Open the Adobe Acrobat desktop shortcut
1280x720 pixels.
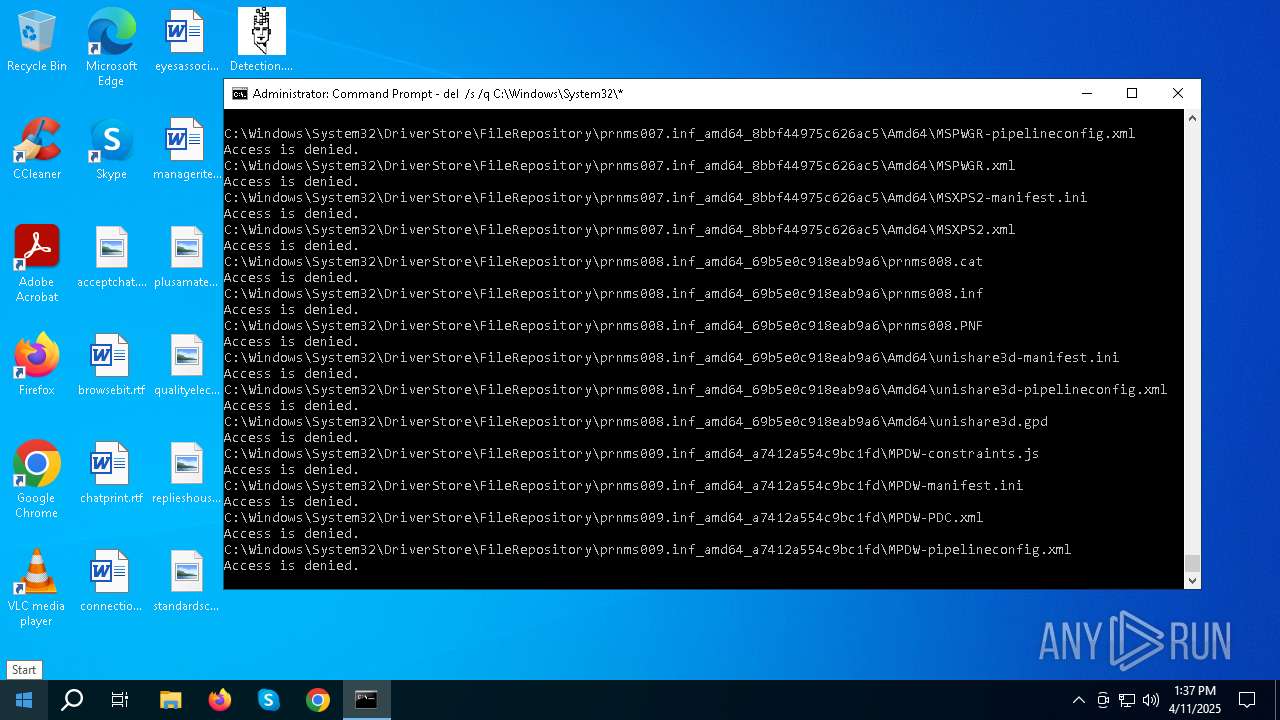tap(37, 264)
